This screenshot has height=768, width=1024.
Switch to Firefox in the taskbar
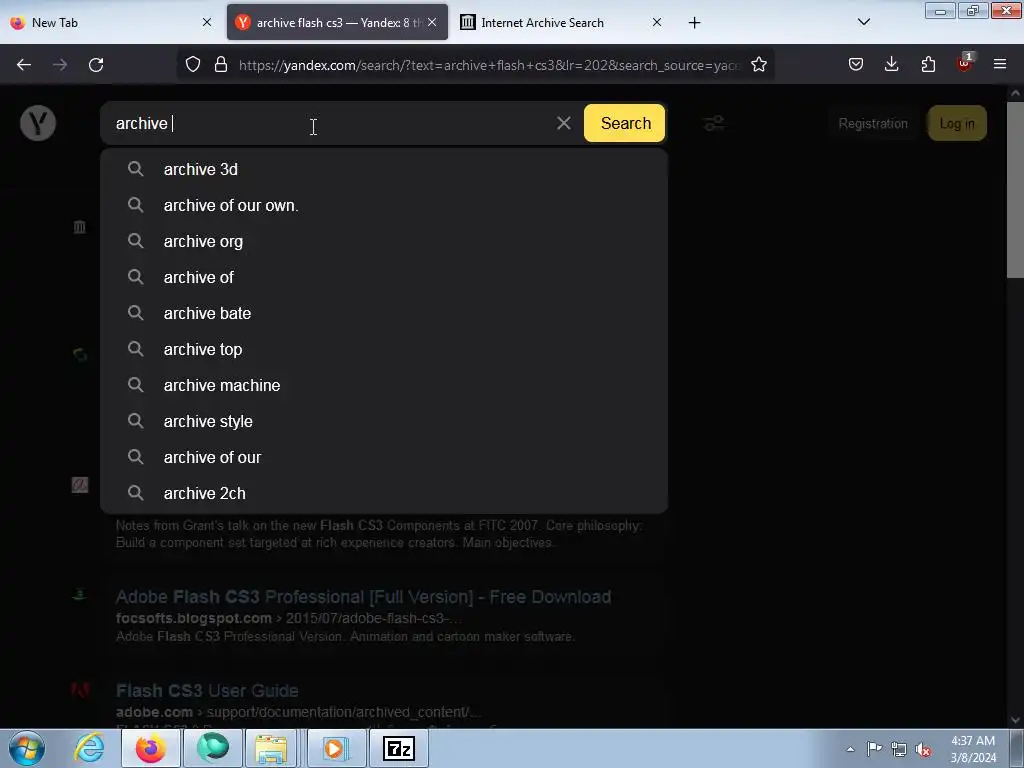(151, 748)
